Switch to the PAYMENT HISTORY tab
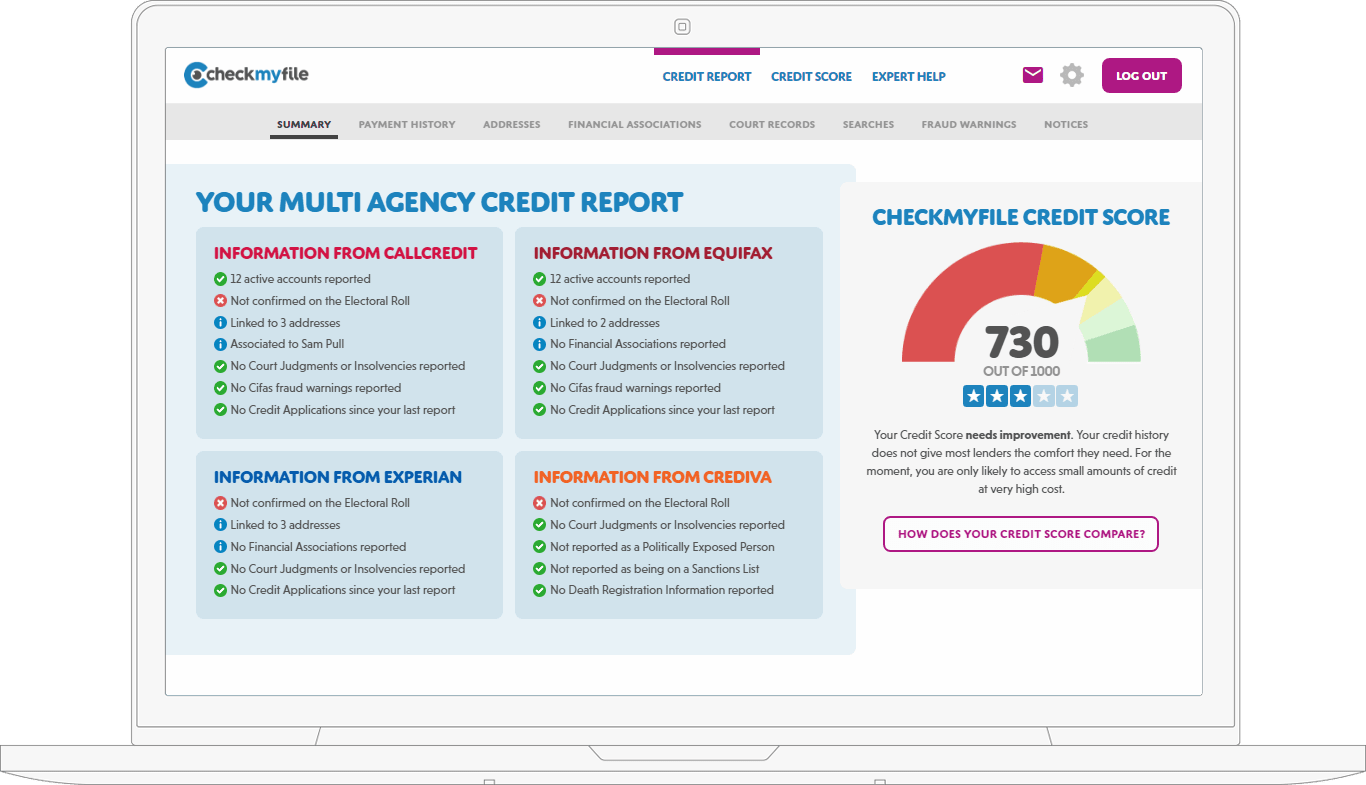The height and width of the screenshot is (785, 1366). tap(407, 125)
